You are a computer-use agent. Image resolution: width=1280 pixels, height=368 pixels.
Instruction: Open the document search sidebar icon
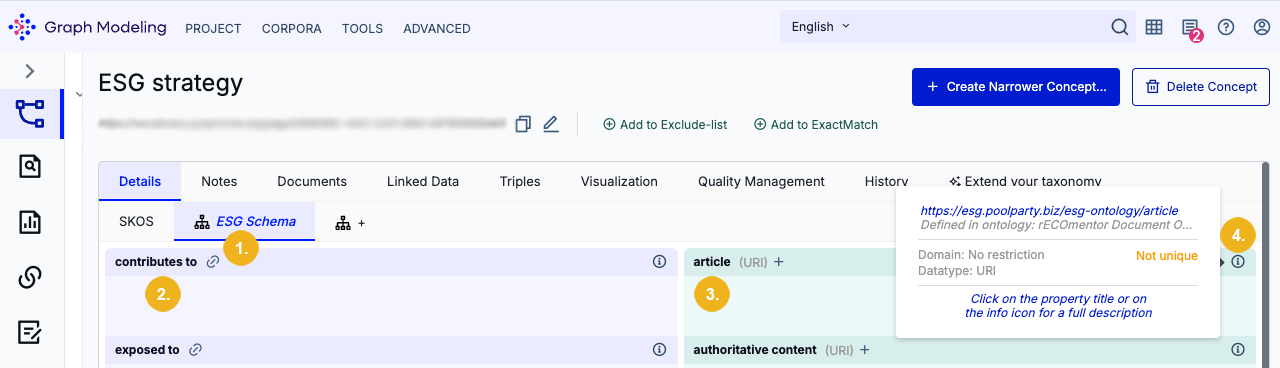[31, 167]
